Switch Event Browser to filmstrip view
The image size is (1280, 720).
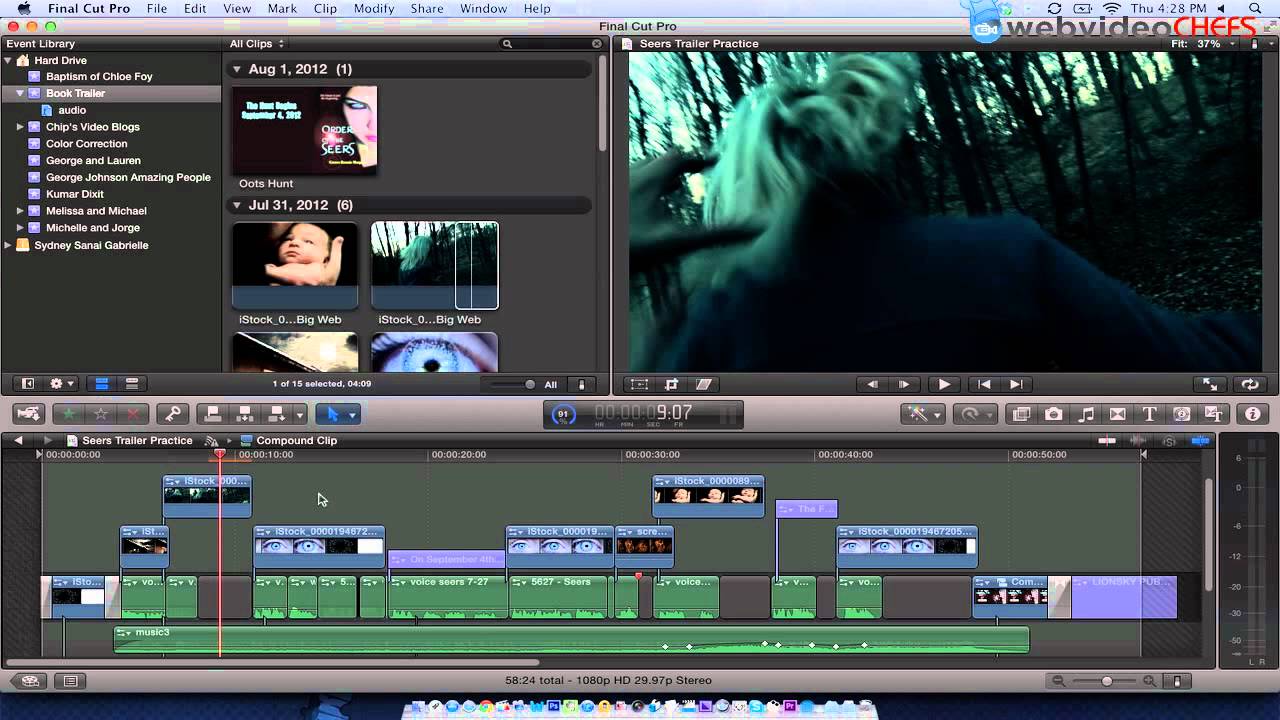(x=101, y=383)
